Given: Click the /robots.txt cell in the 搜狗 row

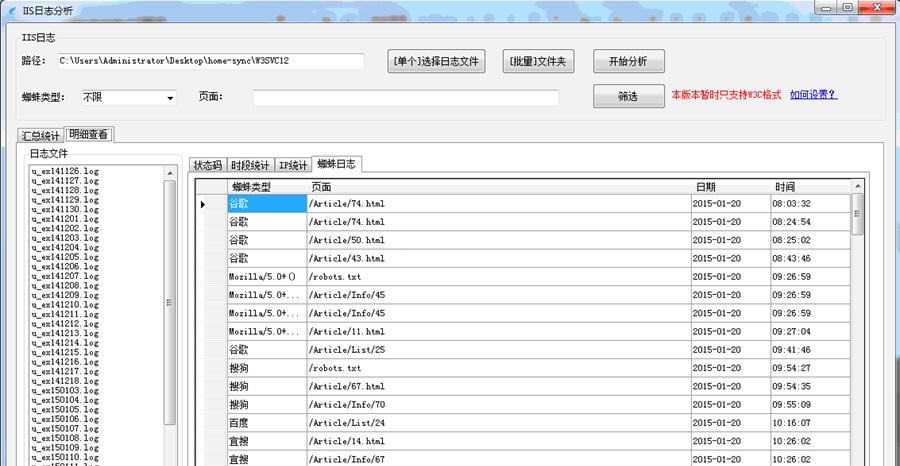Looking at the screenshot, I should (498, 368).
